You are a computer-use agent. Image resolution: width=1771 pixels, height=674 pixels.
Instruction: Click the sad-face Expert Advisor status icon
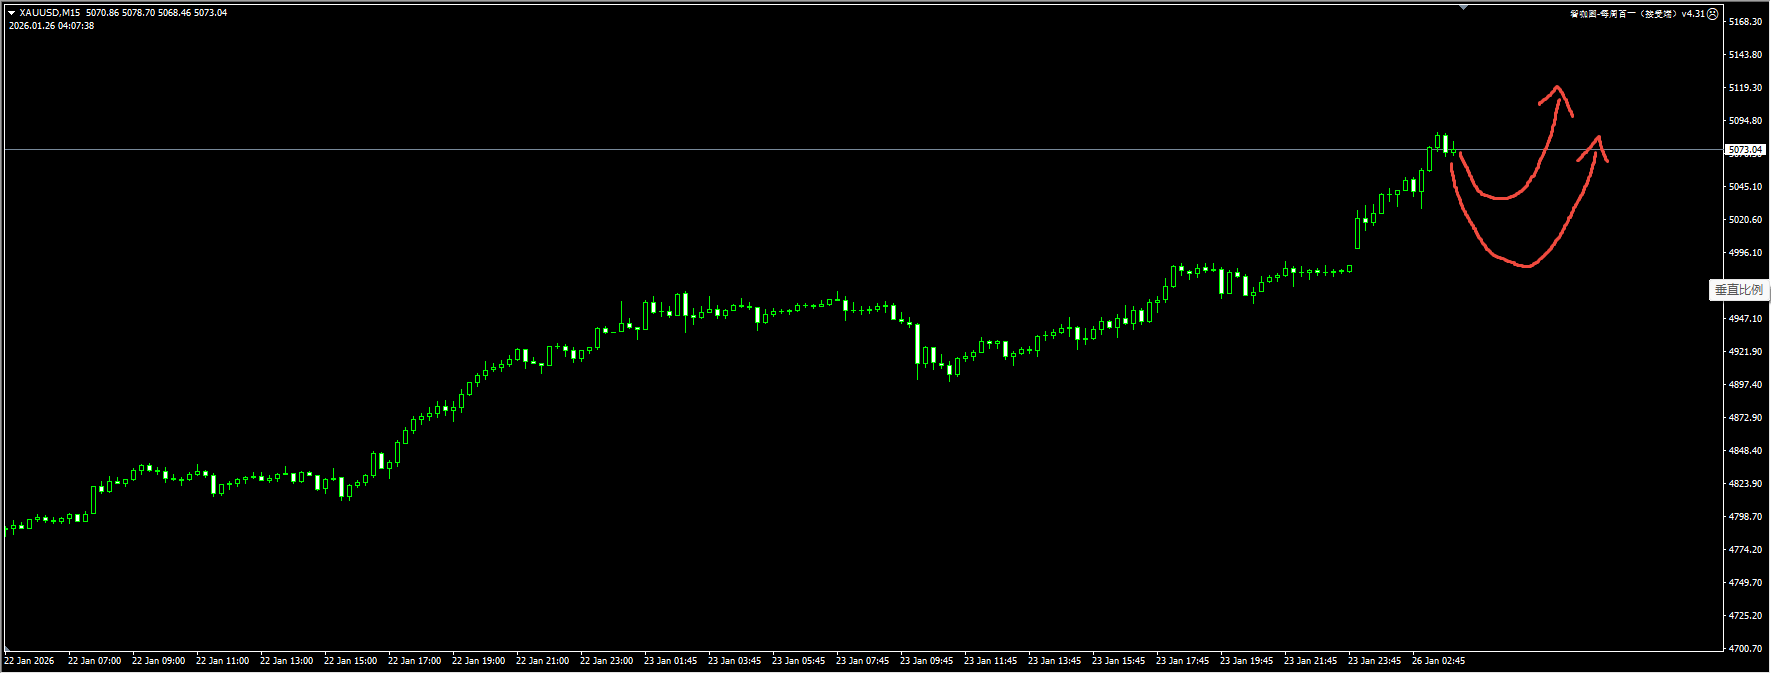(x=1712, y=14)
